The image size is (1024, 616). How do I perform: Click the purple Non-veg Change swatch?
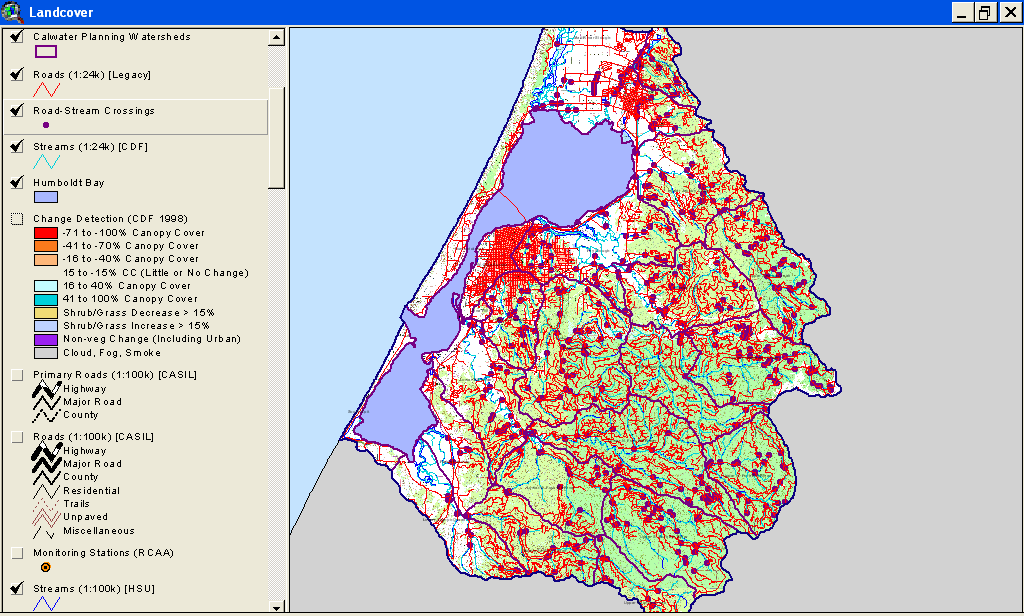tap(46, 340)
